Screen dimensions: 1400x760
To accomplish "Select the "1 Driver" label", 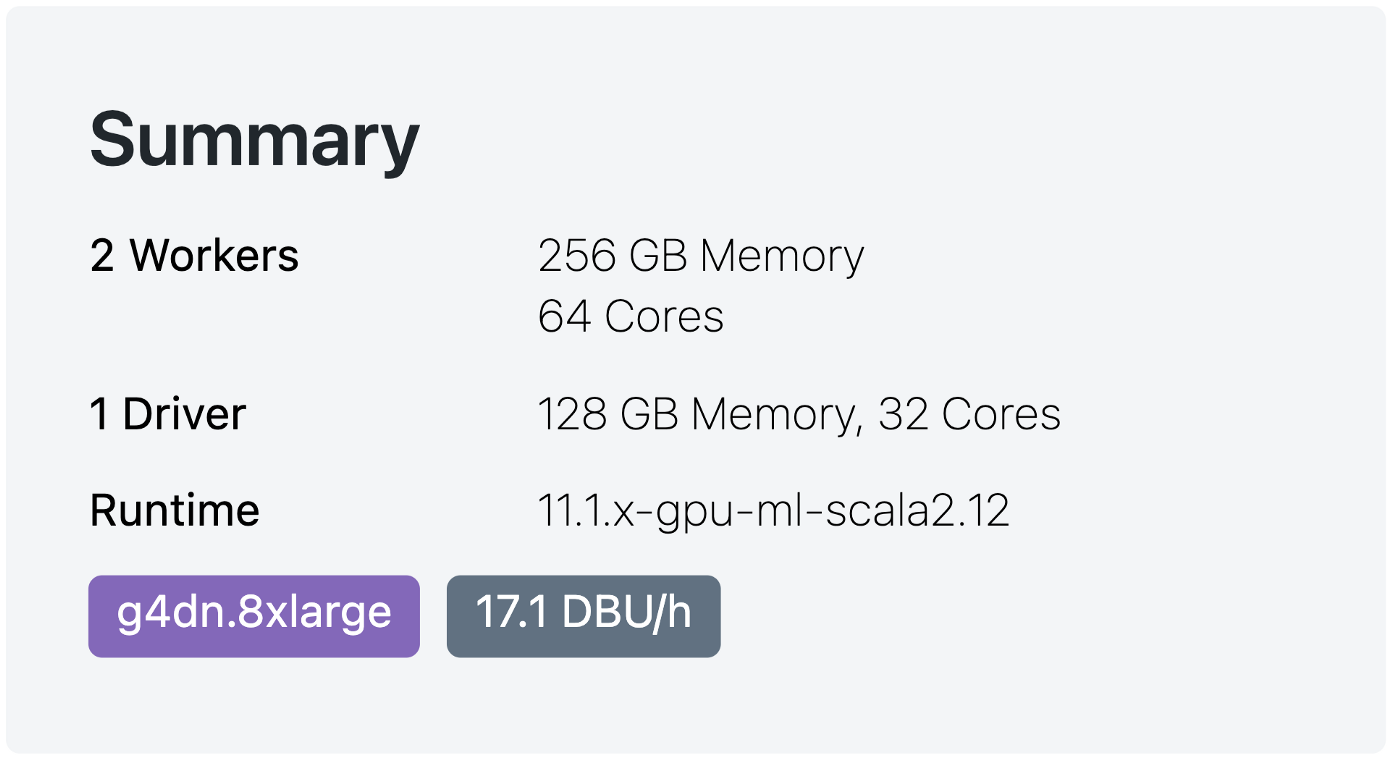I will click(167, 414).
